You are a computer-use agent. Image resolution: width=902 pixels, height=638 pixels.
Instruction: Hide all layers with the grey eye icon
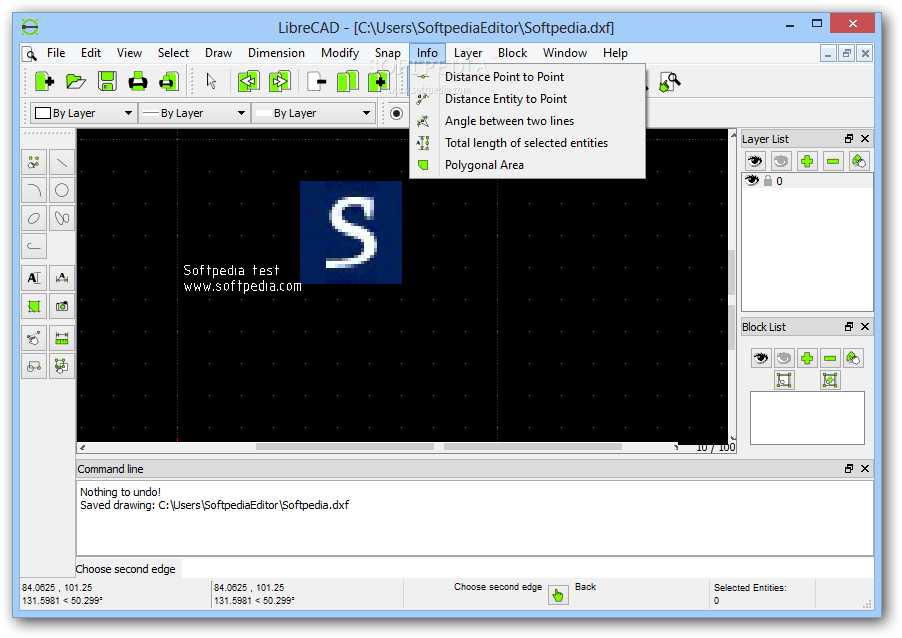click(781, 161)
